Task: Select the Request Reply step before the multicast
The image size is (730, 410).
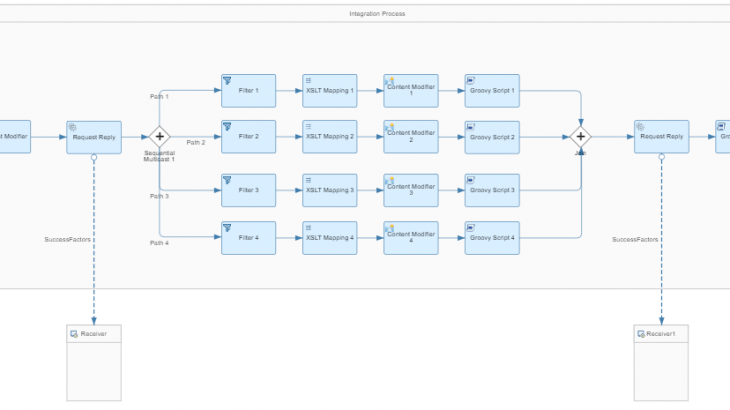Action: [94, 137]
